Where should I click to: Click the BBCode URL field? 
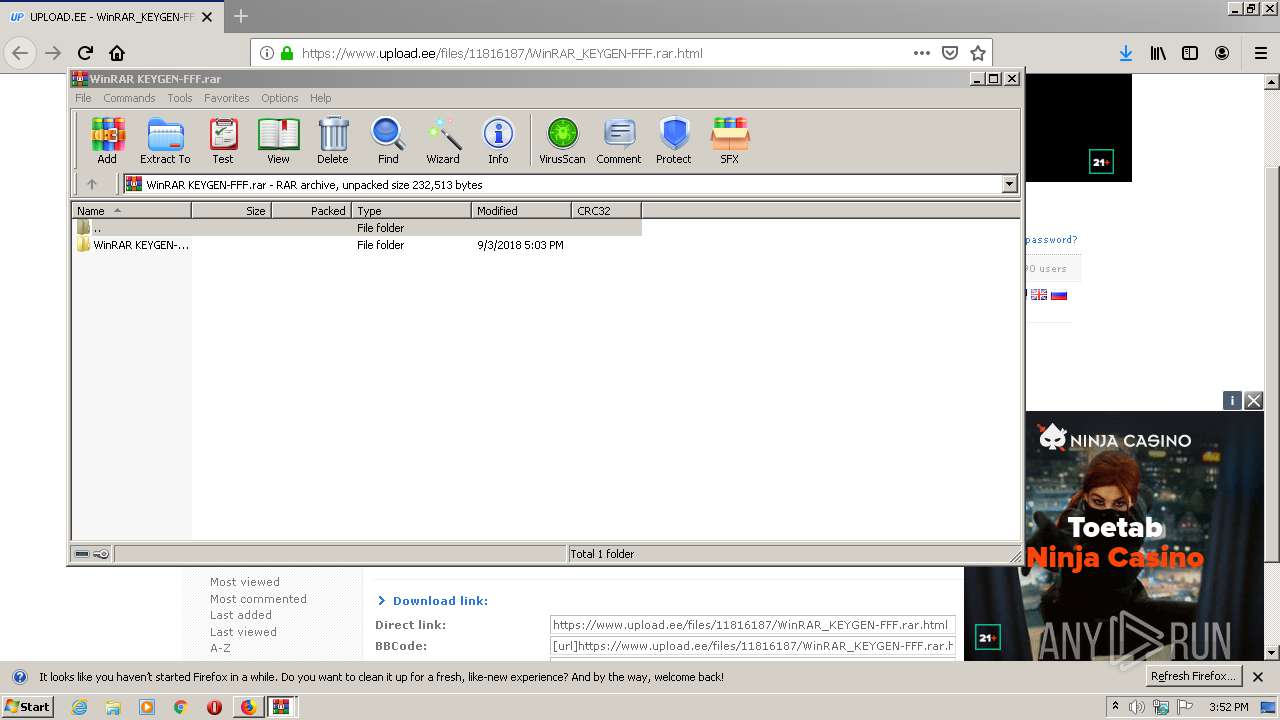pyautogui.click(x=753, y=646)
